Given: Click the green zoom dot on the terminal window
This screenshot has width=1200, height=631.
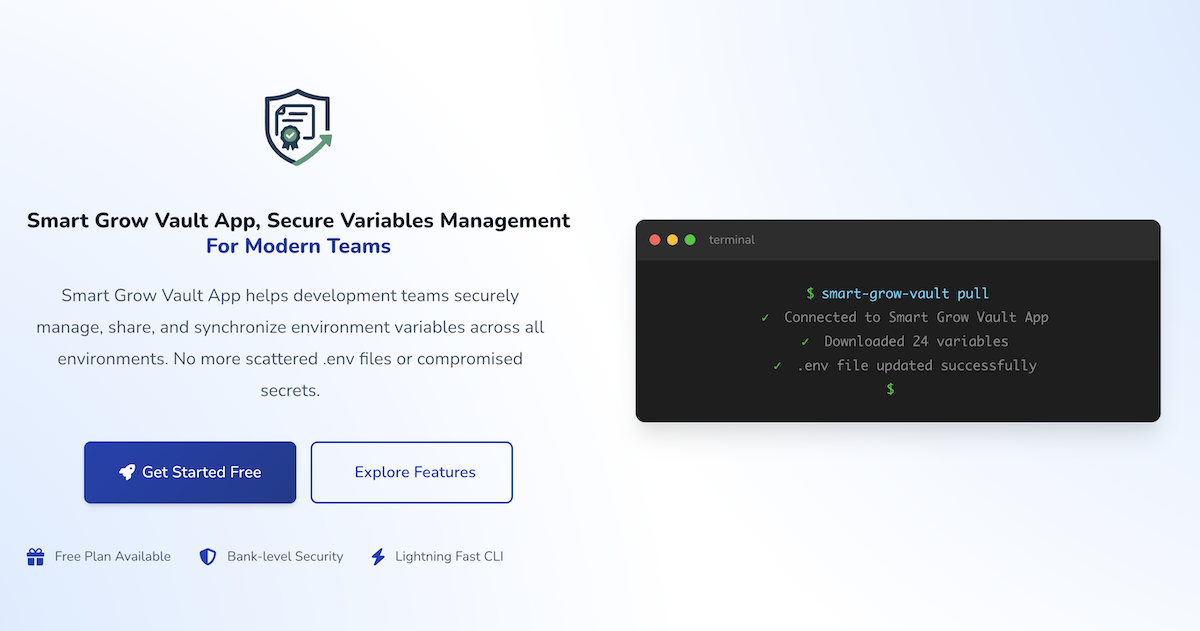Looking at the screenshot, I should (690, 240).
